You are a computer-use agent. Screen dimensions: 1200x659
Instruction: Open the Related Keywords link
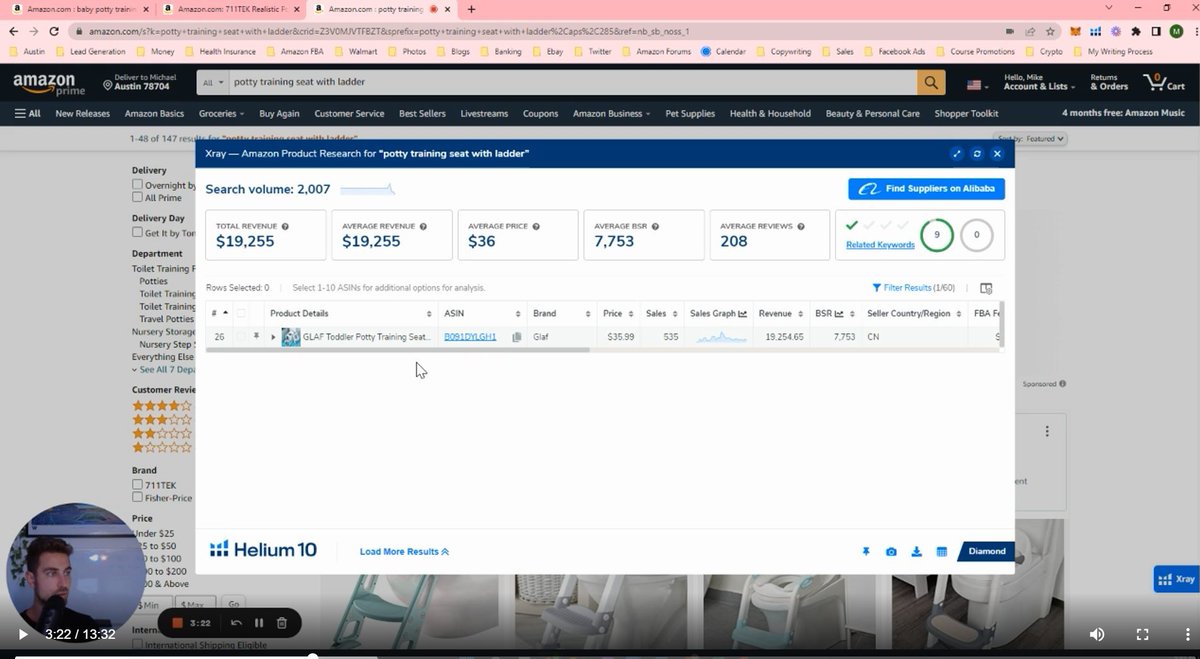(x=880, y=245)
